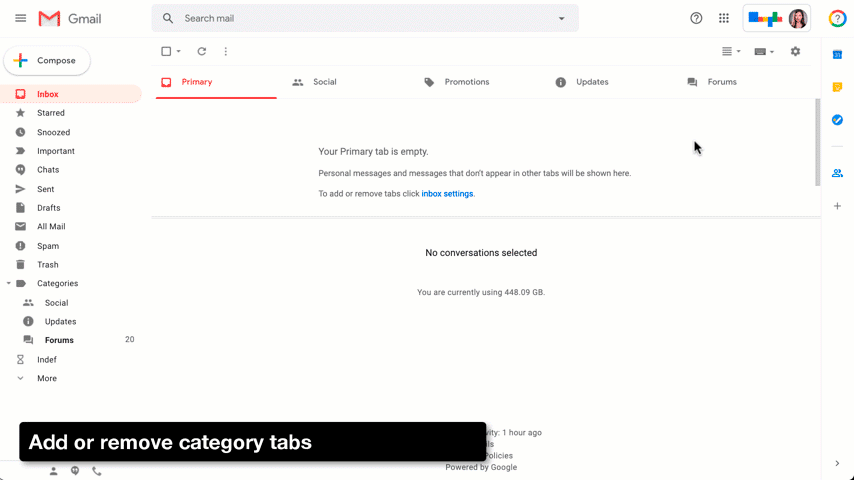Open the select dropdown arrow beside checkbox
The image size is (854, 480).
point(179,51)
